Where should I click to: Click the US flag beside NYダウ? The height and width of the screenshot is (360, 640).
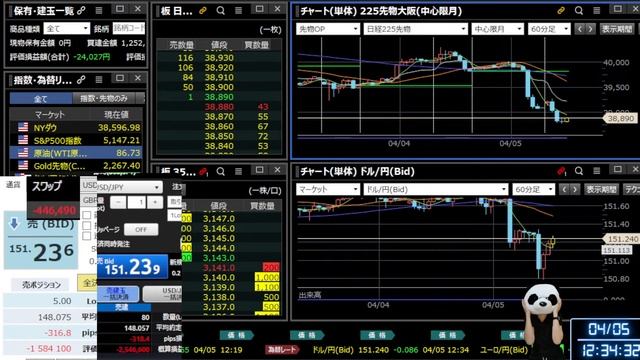tap(23, 127)
